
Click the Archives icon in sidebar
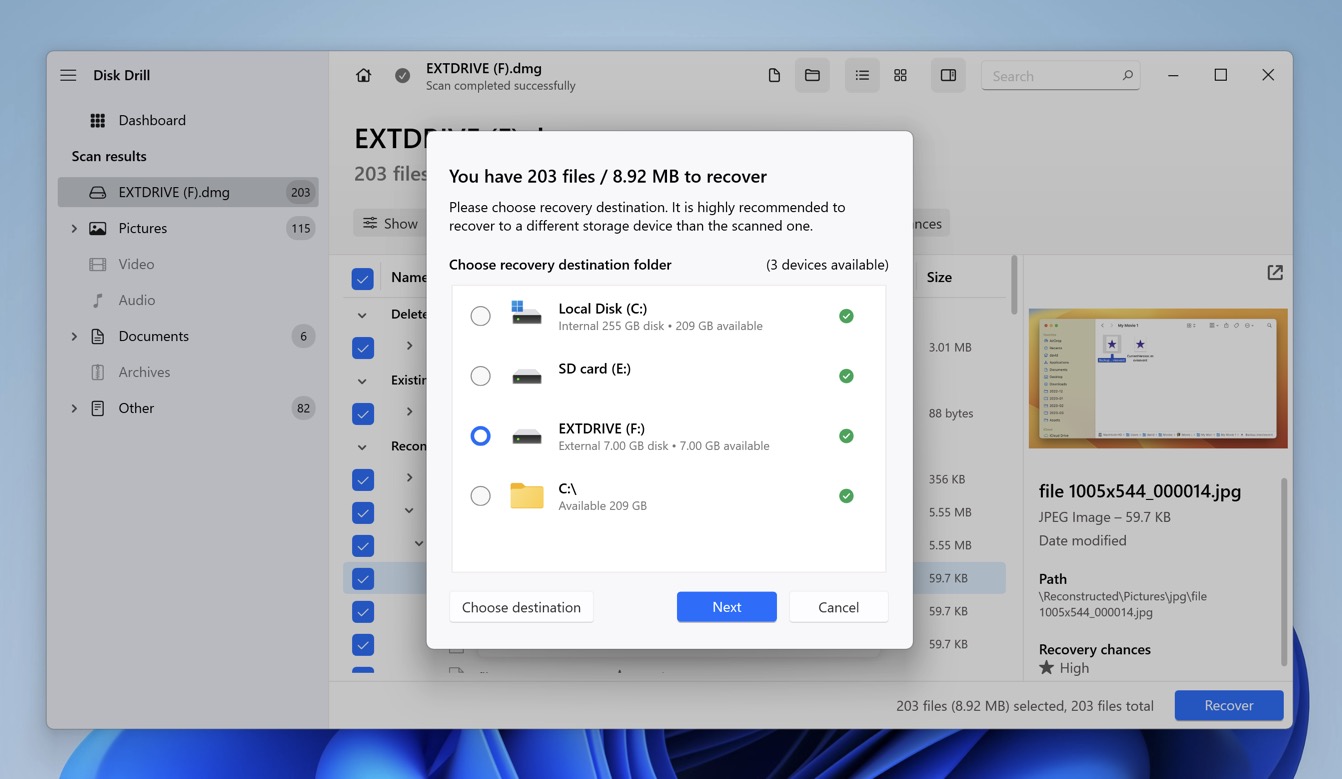click(97, 372)
